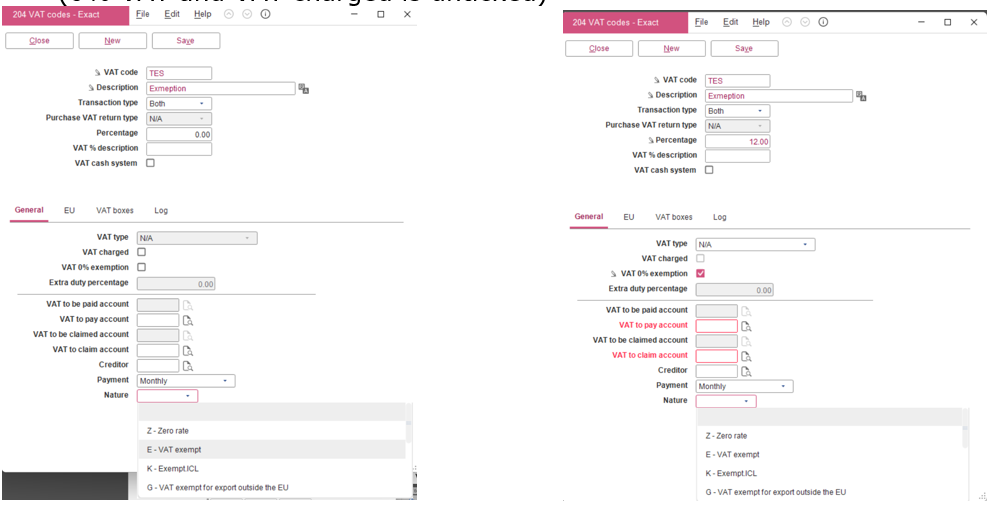Click VAT % description field in left window

pyautogui.click(x=179, y=149)
